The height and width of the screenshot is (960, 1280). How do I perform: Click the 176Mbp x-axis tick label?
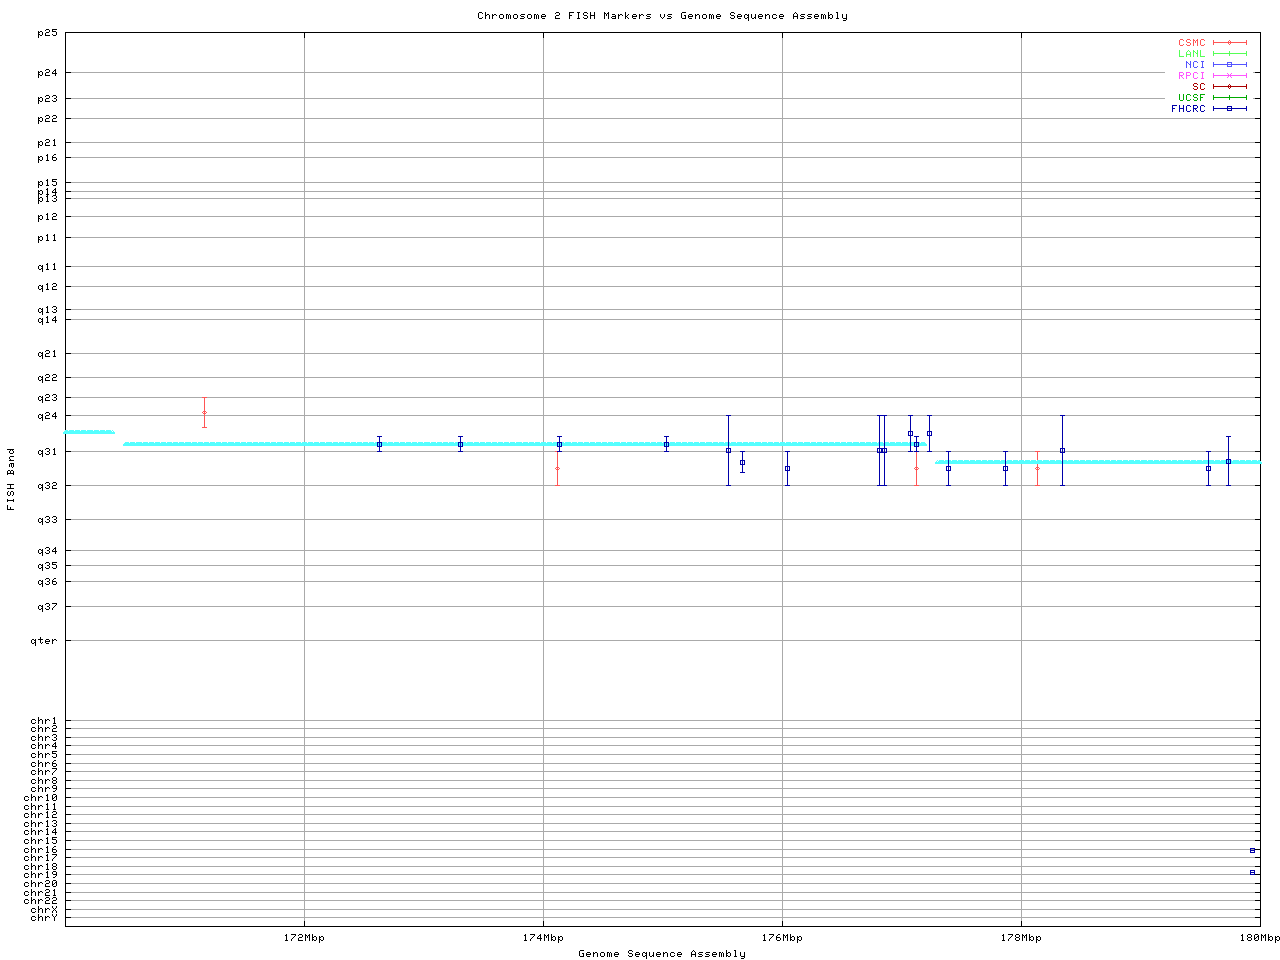782,938
